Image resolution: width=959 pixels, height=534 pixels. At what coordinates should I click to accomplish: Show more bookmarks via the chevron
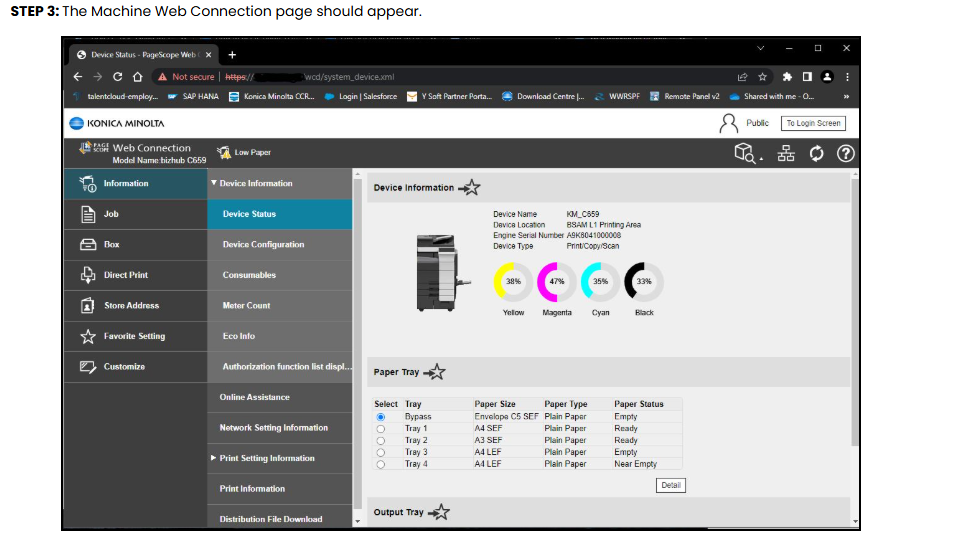tap(846, 97)
